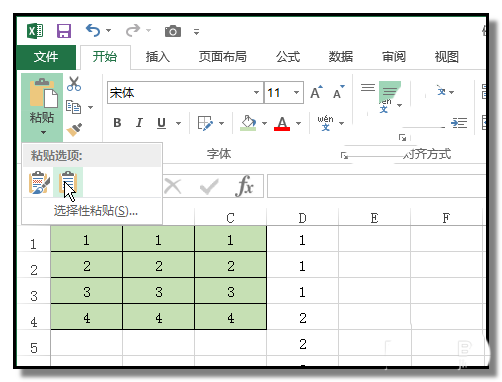Click inside the formula bar input
The height and width of the screenshot is (382, 502).
tap(376, 186)
